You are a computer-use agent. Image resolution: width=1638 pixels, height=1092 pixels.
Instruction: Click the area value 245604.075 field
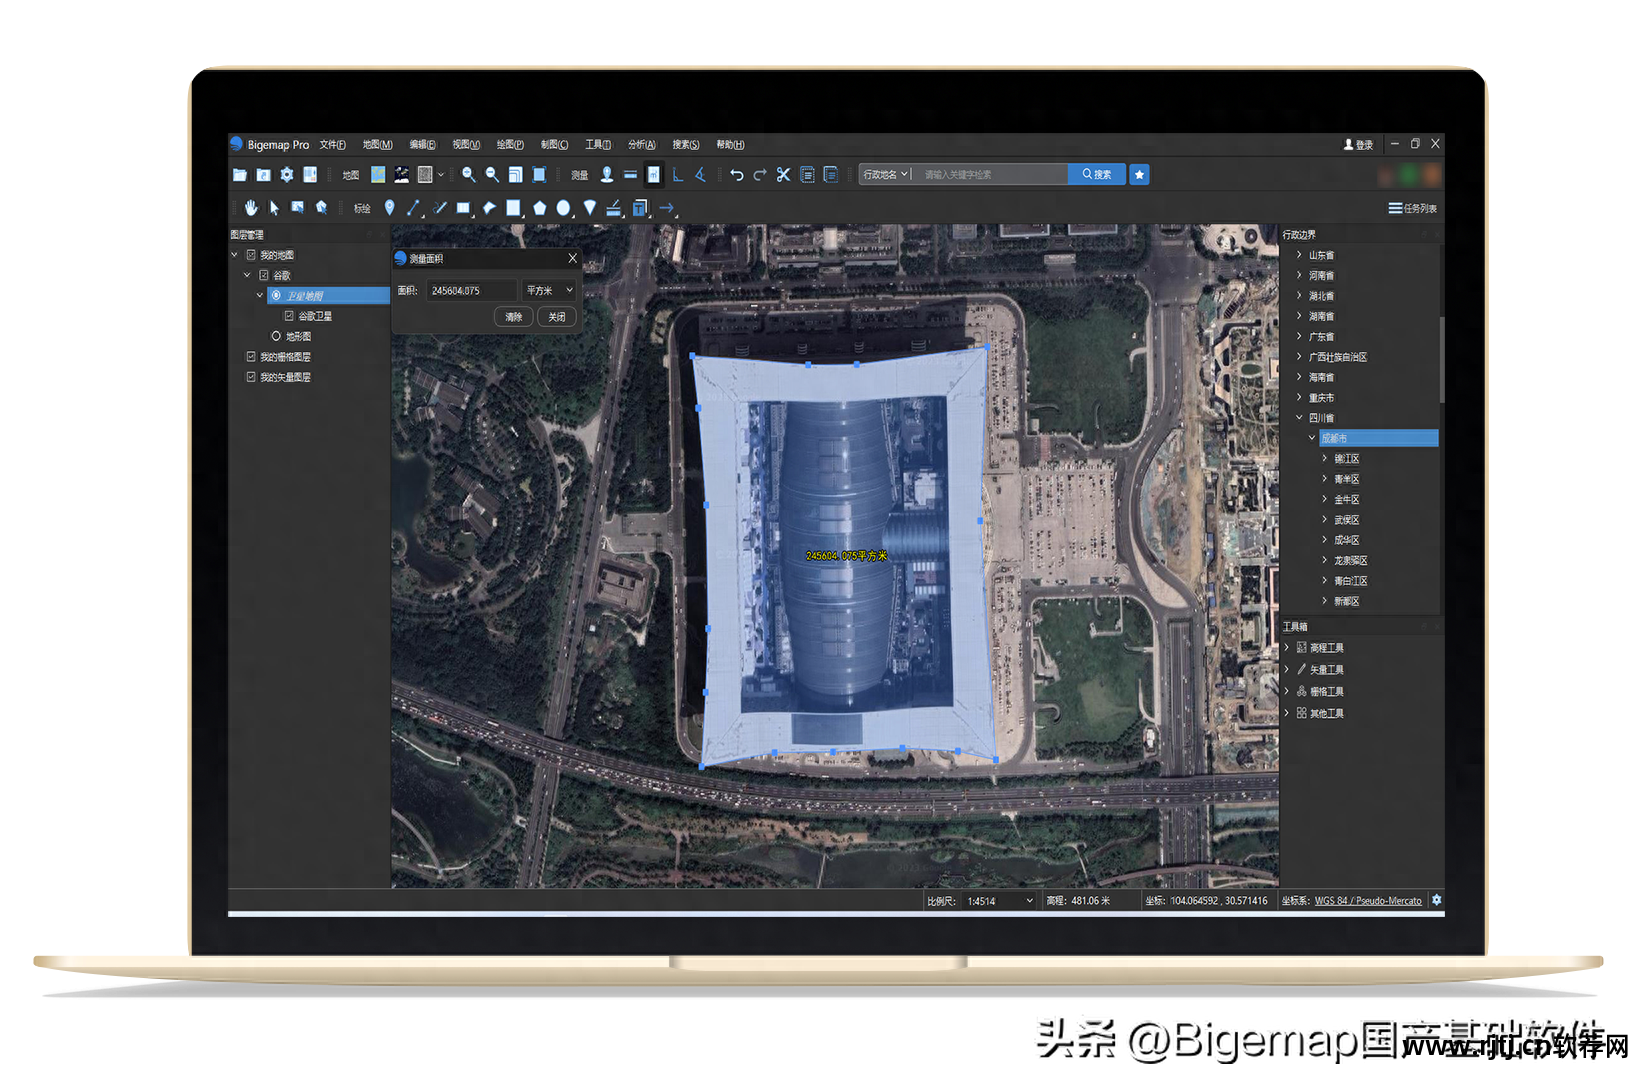click(472, 290)
